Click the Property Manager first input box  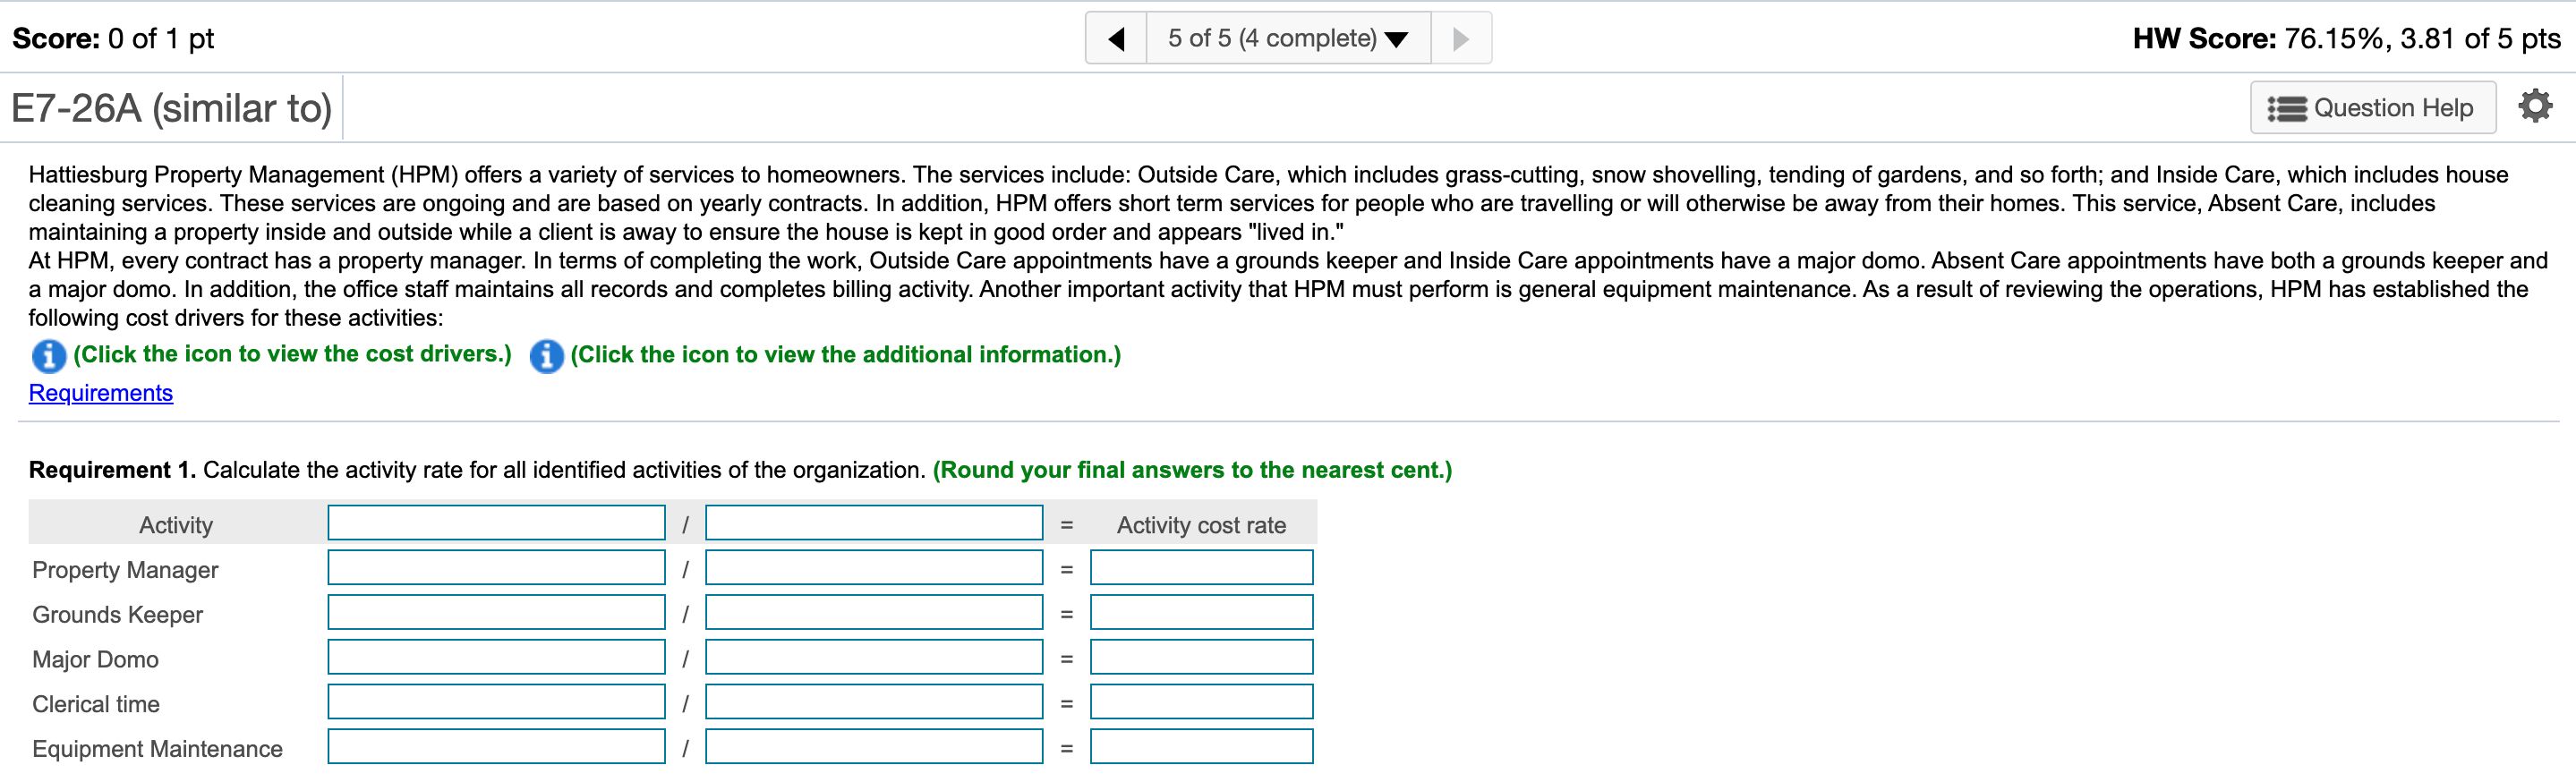(x=496, y=567)
